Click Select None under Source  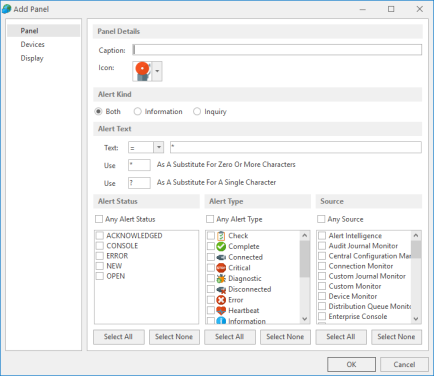[x=396, y=337]
